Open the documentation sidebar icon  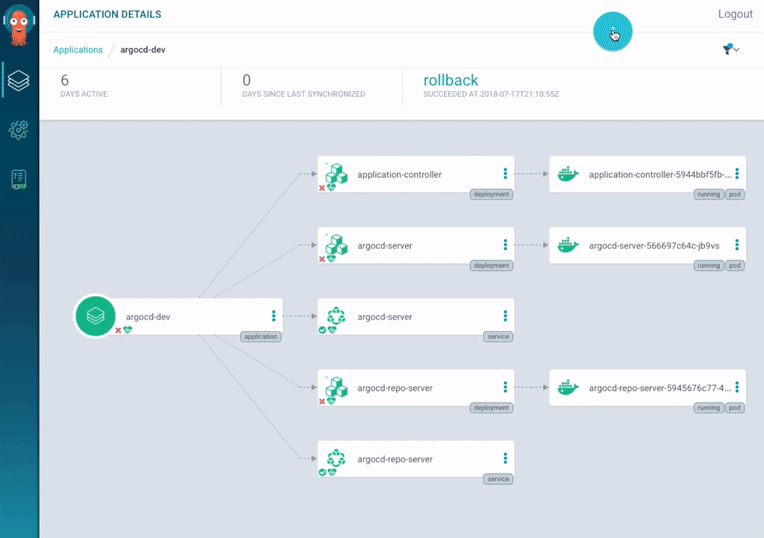pos(19,180)
